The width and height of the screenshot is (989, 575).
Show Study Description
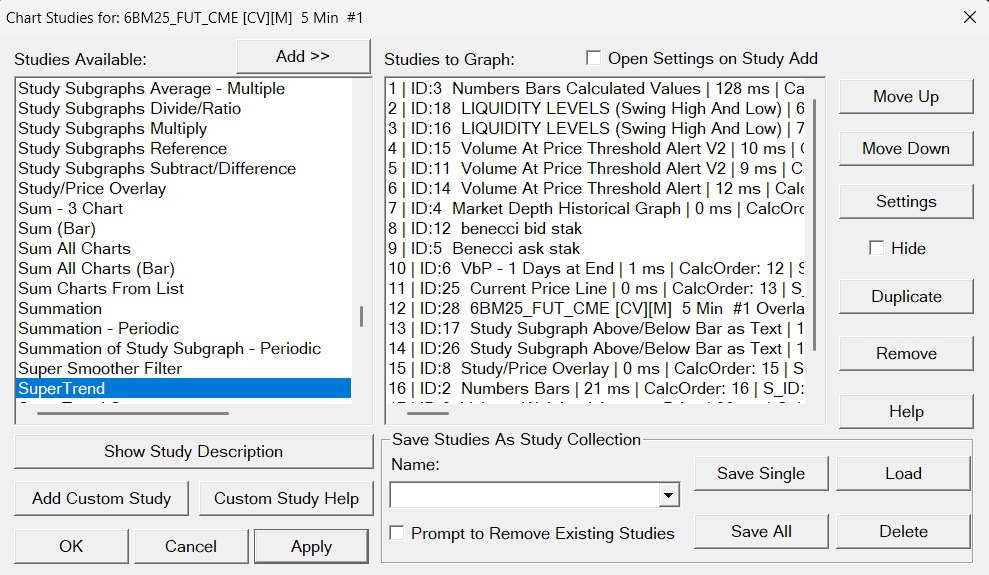193,451
